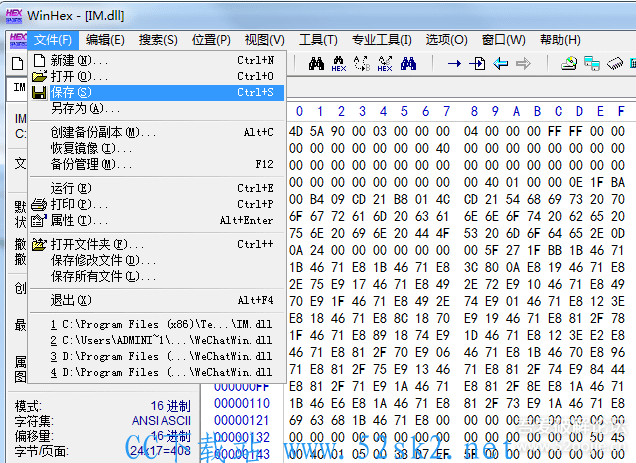Click the Replace Hex Values icon
Viewport: 636px width, 463px height.
[x=385, y=64]
